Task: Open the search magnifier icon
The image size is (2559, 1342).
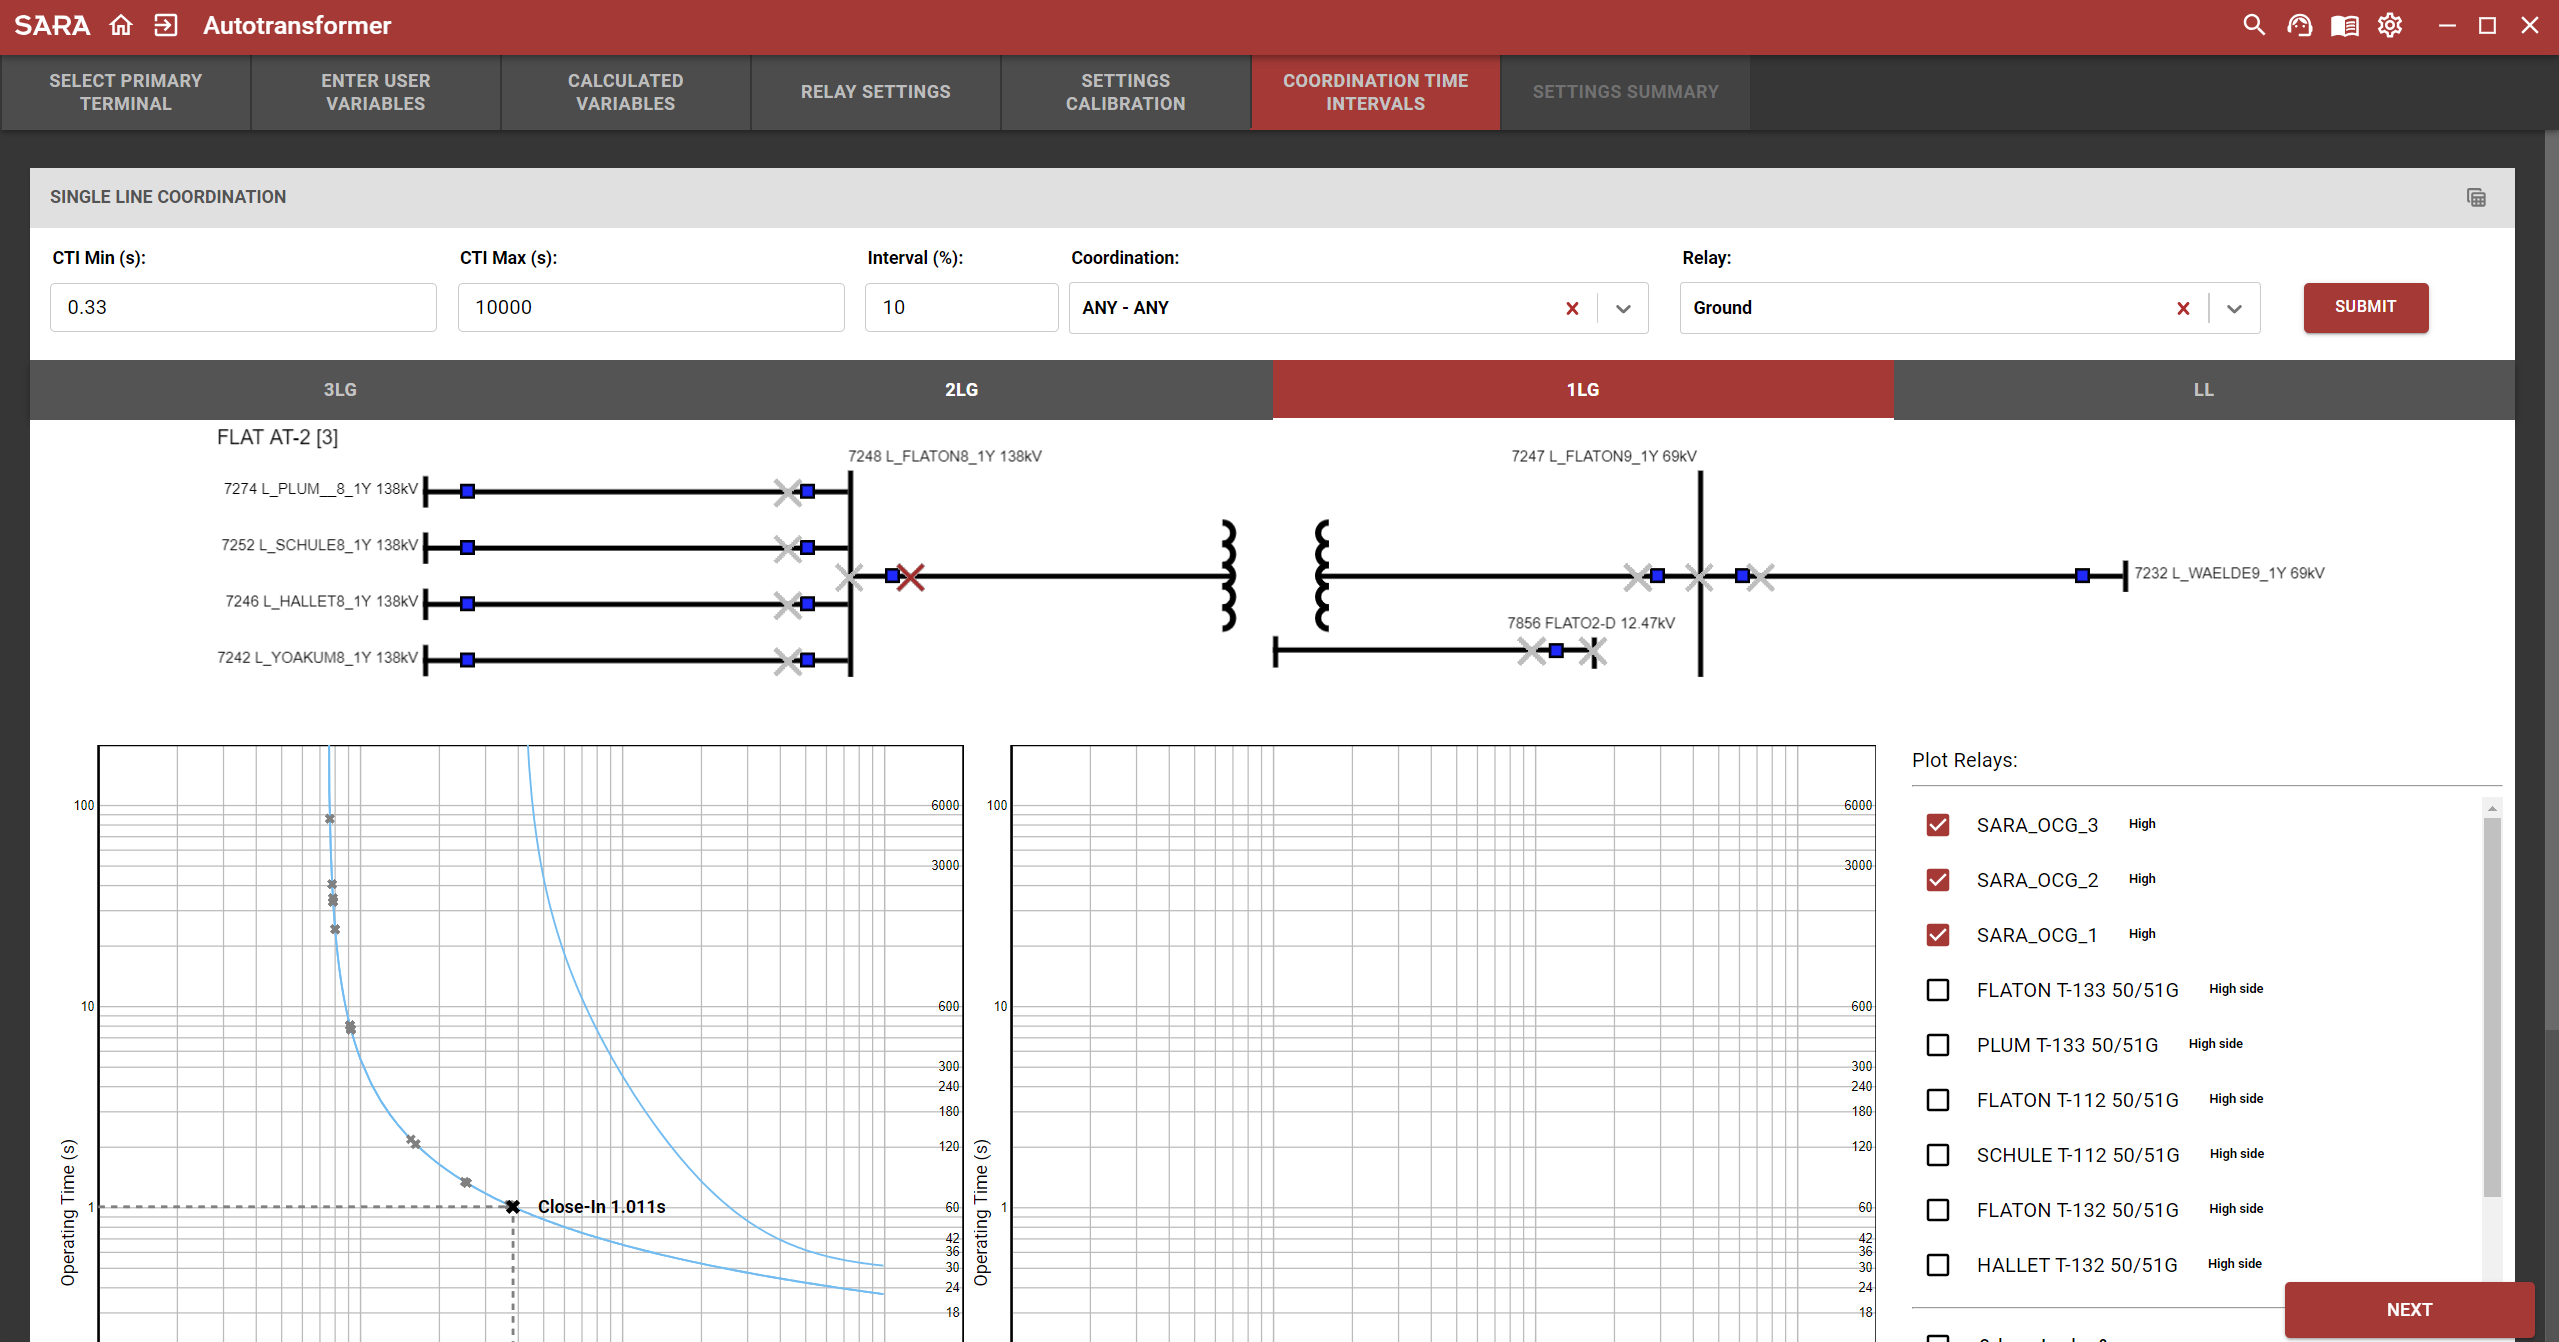Action: 2254,25
